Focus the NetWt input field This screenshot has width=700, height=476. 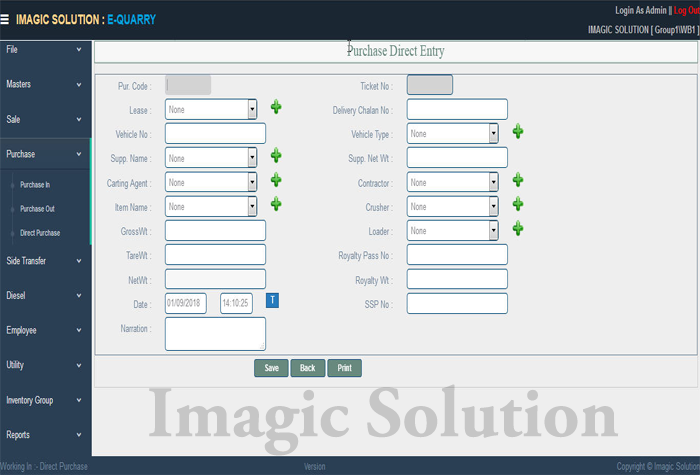click(215, 279)
